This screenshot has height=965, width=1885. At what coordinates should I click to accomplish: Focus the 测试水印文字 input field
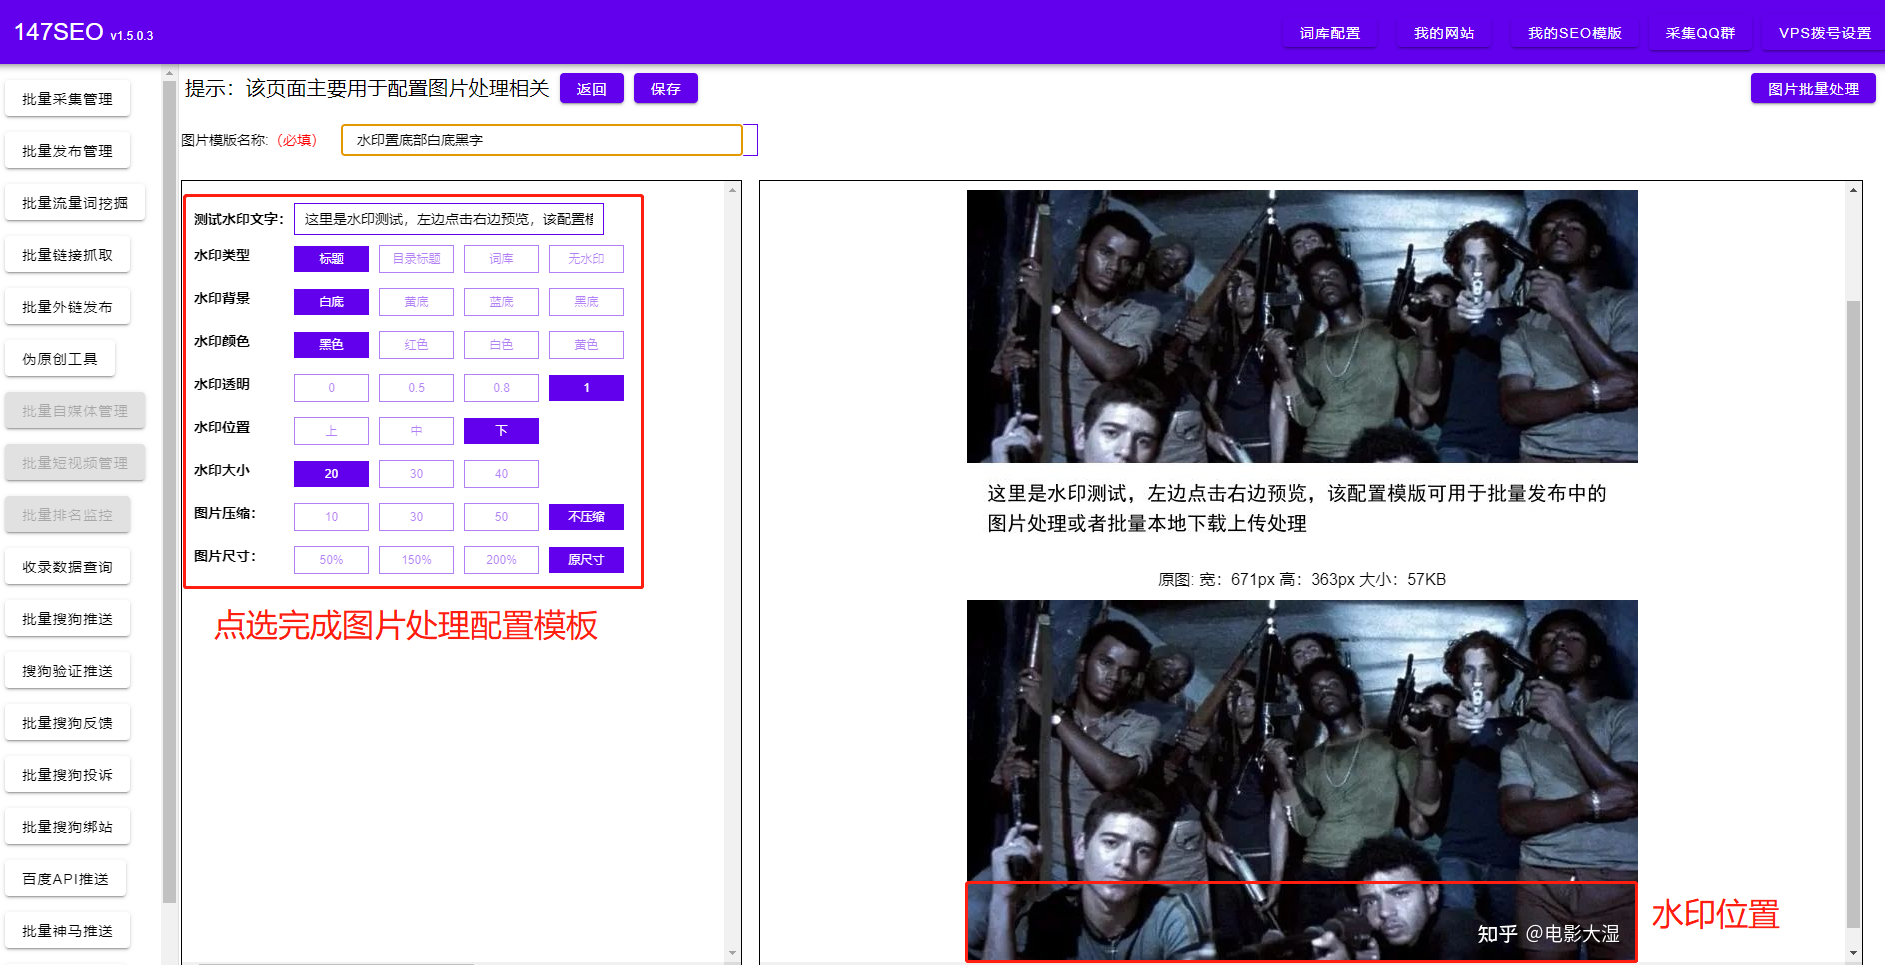click(449, 219)
